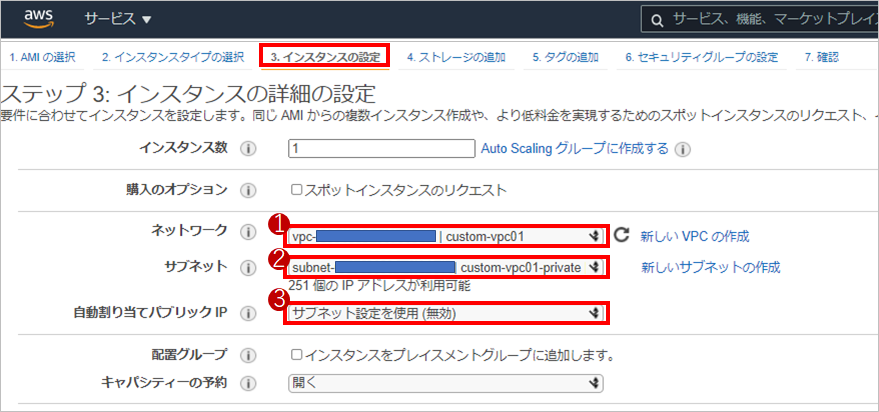This screenshot has width=879, height=412.
Task: Expand the 自動割り当てパブリック IP dropdown
Action: 446,313
